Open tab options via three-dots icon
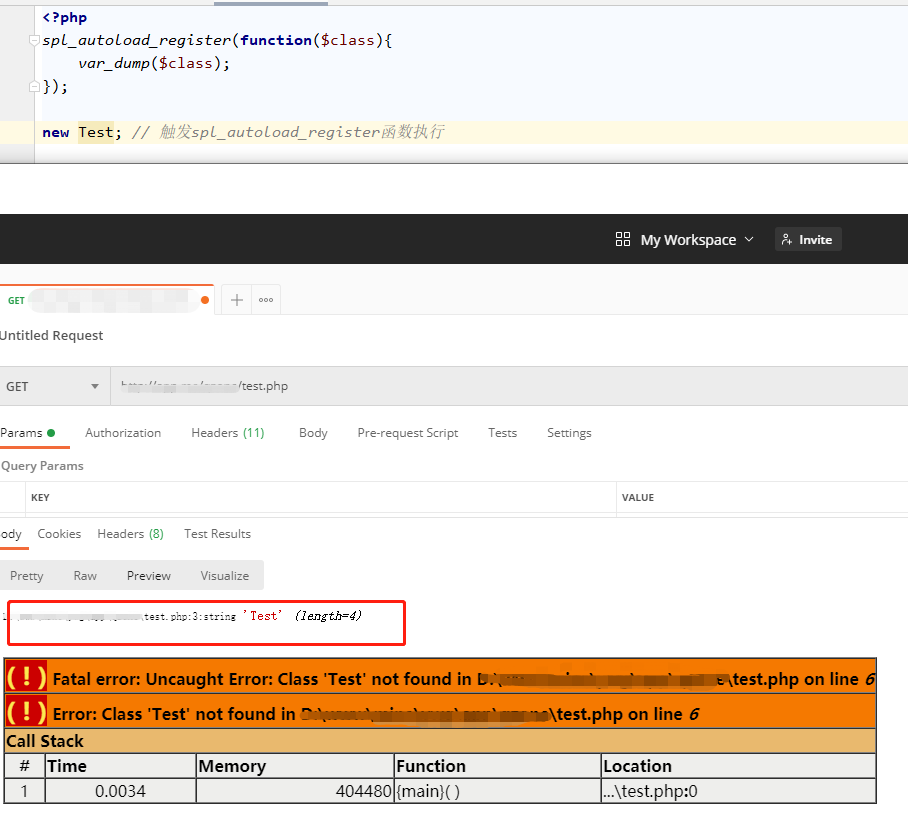Viewport: 908px width, 818px height. [266, 300]
